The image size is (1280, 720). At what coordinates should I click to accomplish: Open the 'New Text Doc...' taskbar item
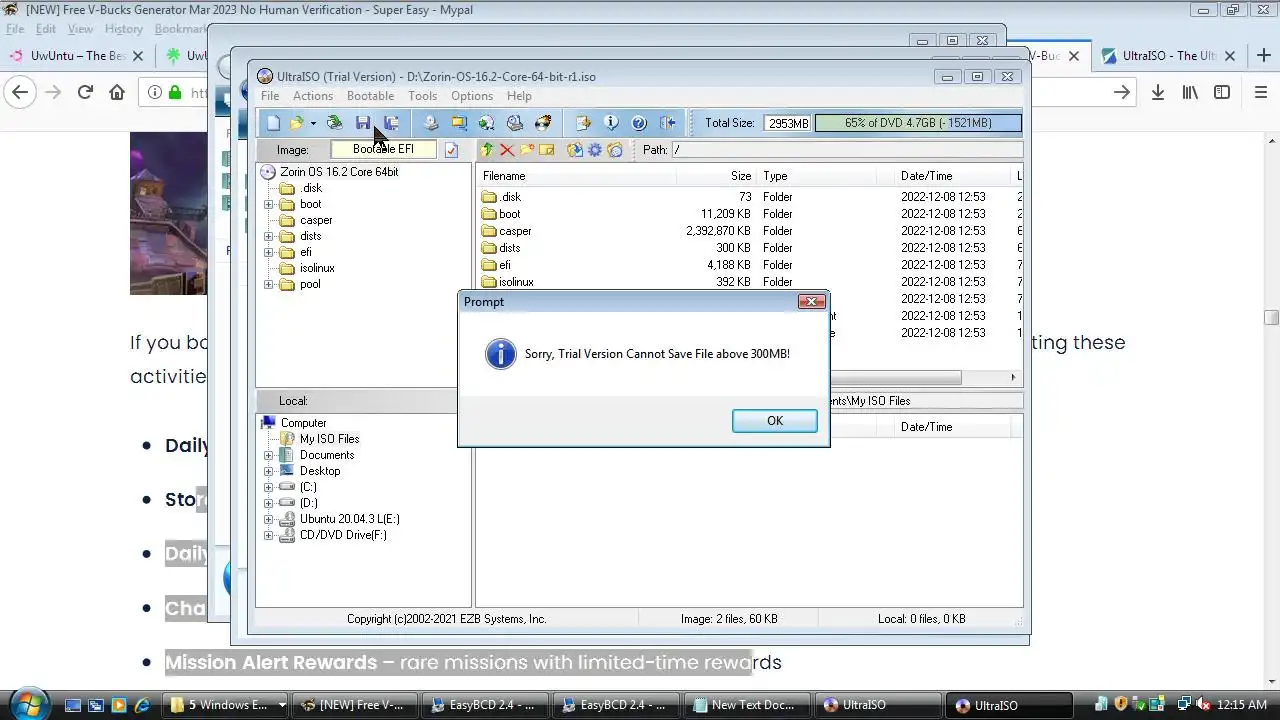click(746, 705)
